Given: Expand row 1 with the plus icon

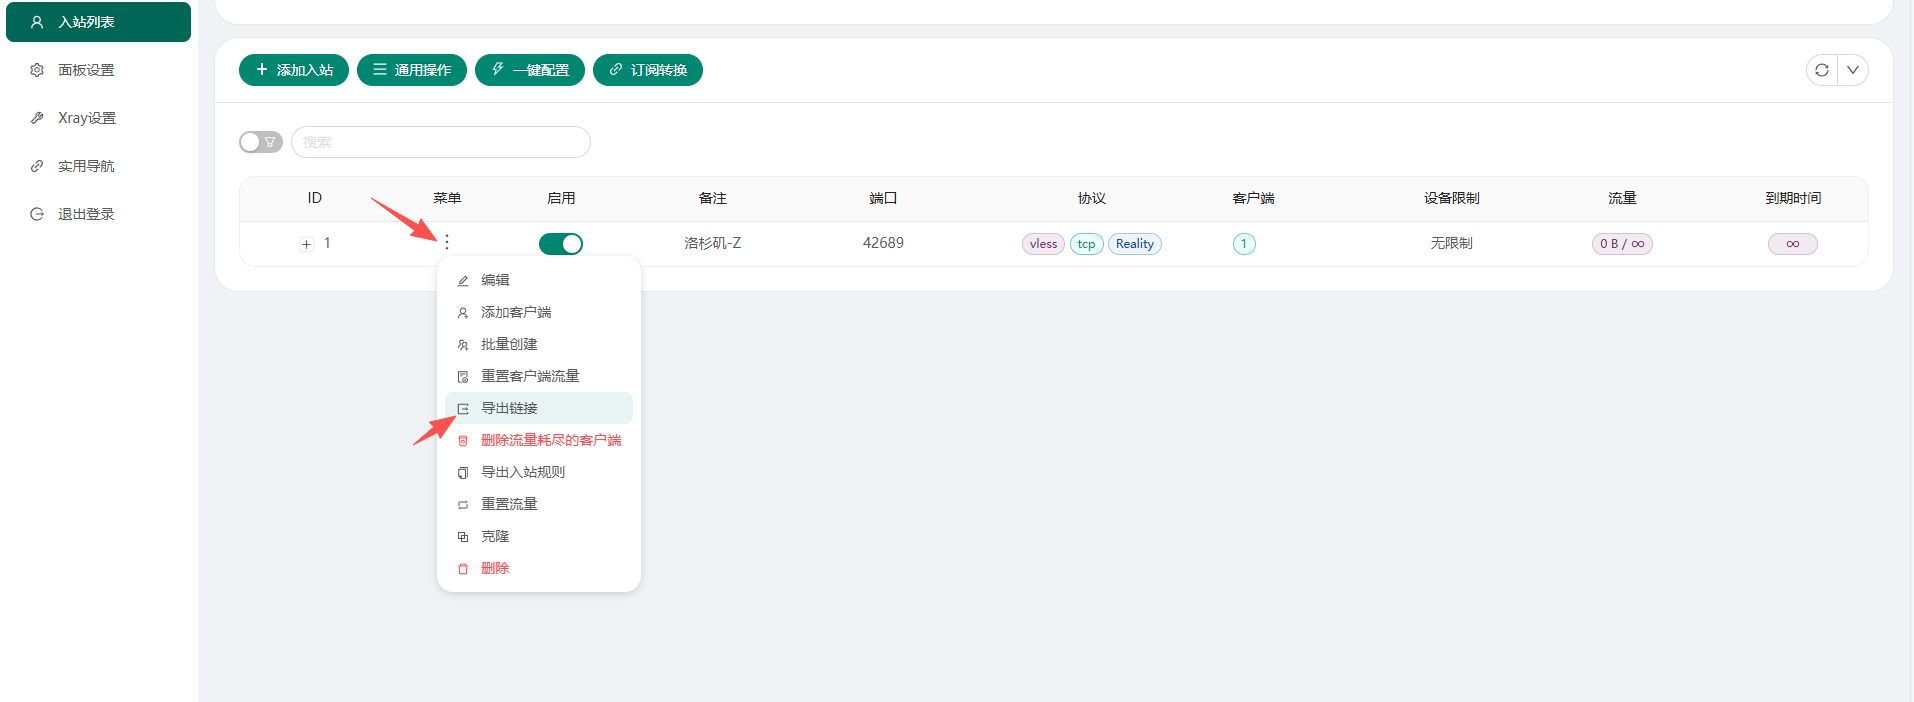Looking at the screenshot, I should click(x=307, y=244).
